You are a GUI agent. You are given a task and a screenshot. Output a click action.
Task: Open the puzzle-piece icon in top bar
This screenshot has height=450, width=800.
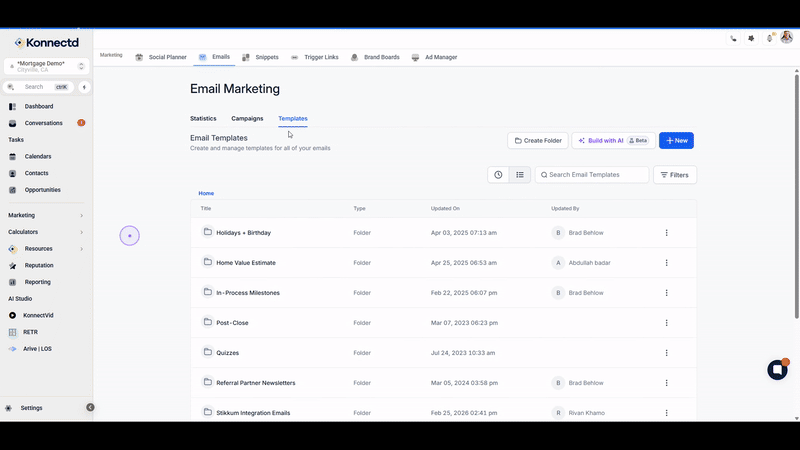coord(751,38)
